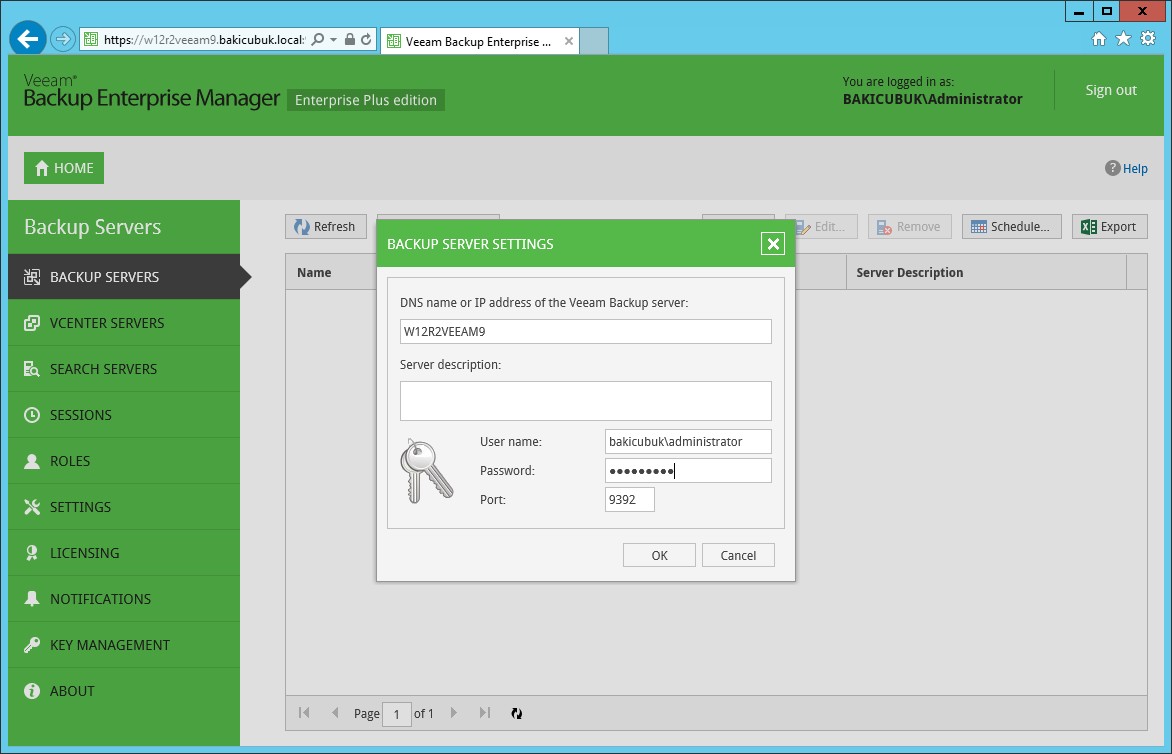Open a new blank browser tab
This screenshot has width=1172, height=754.
(x=594, y=41)
